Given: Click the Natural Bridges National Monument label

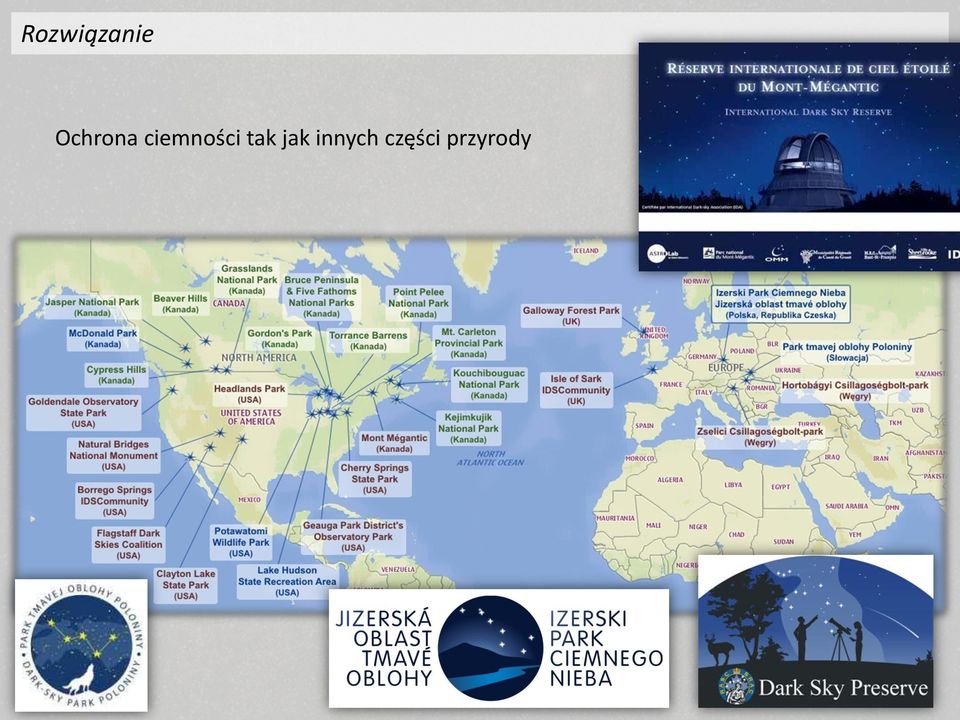Looking at the screenshot, I should click(113, 456).
